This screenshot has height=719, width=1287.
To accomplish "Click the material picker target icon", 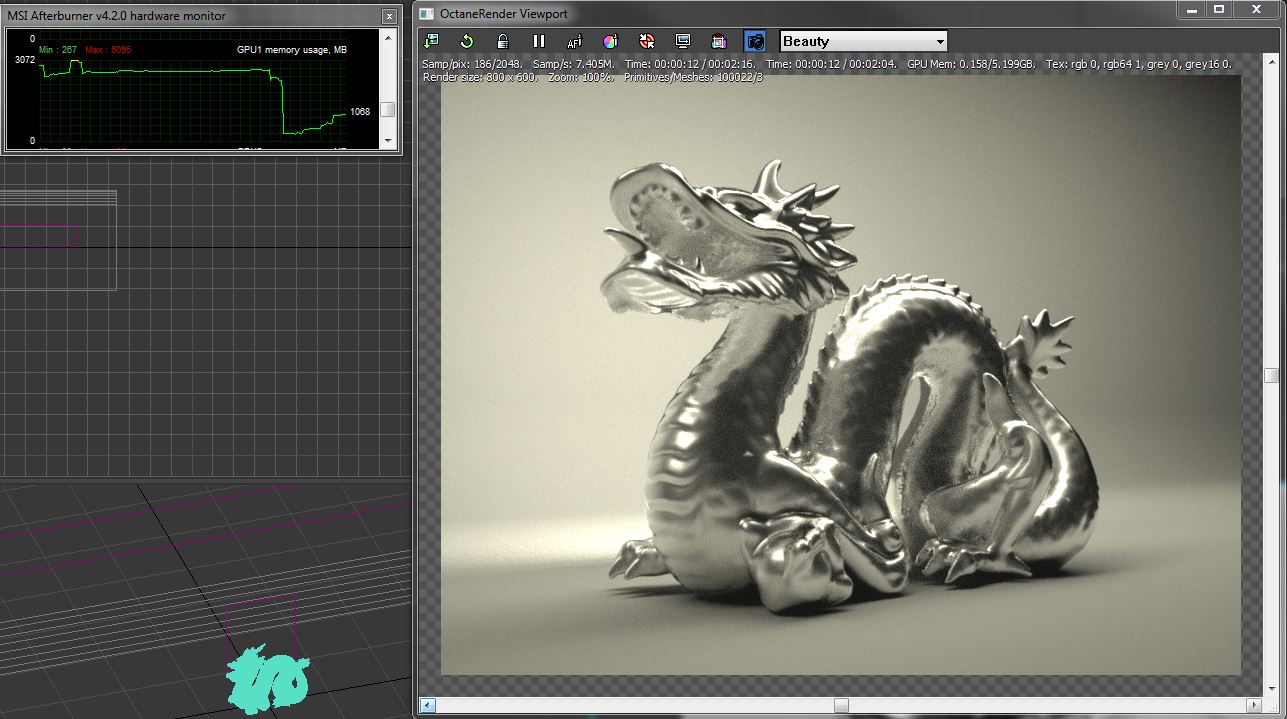I will click(647, 41).
